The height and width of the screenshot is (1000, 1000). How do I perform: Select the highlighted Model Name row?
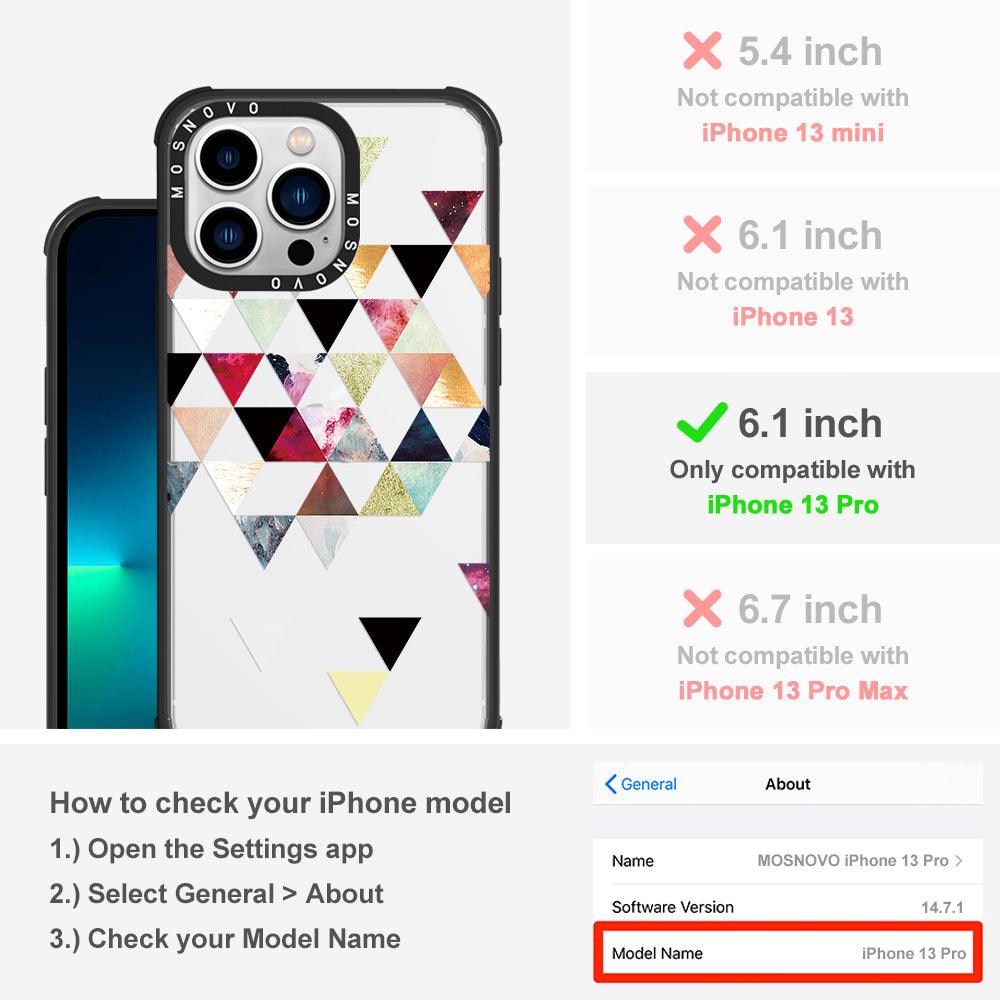(x=788, y=953)
